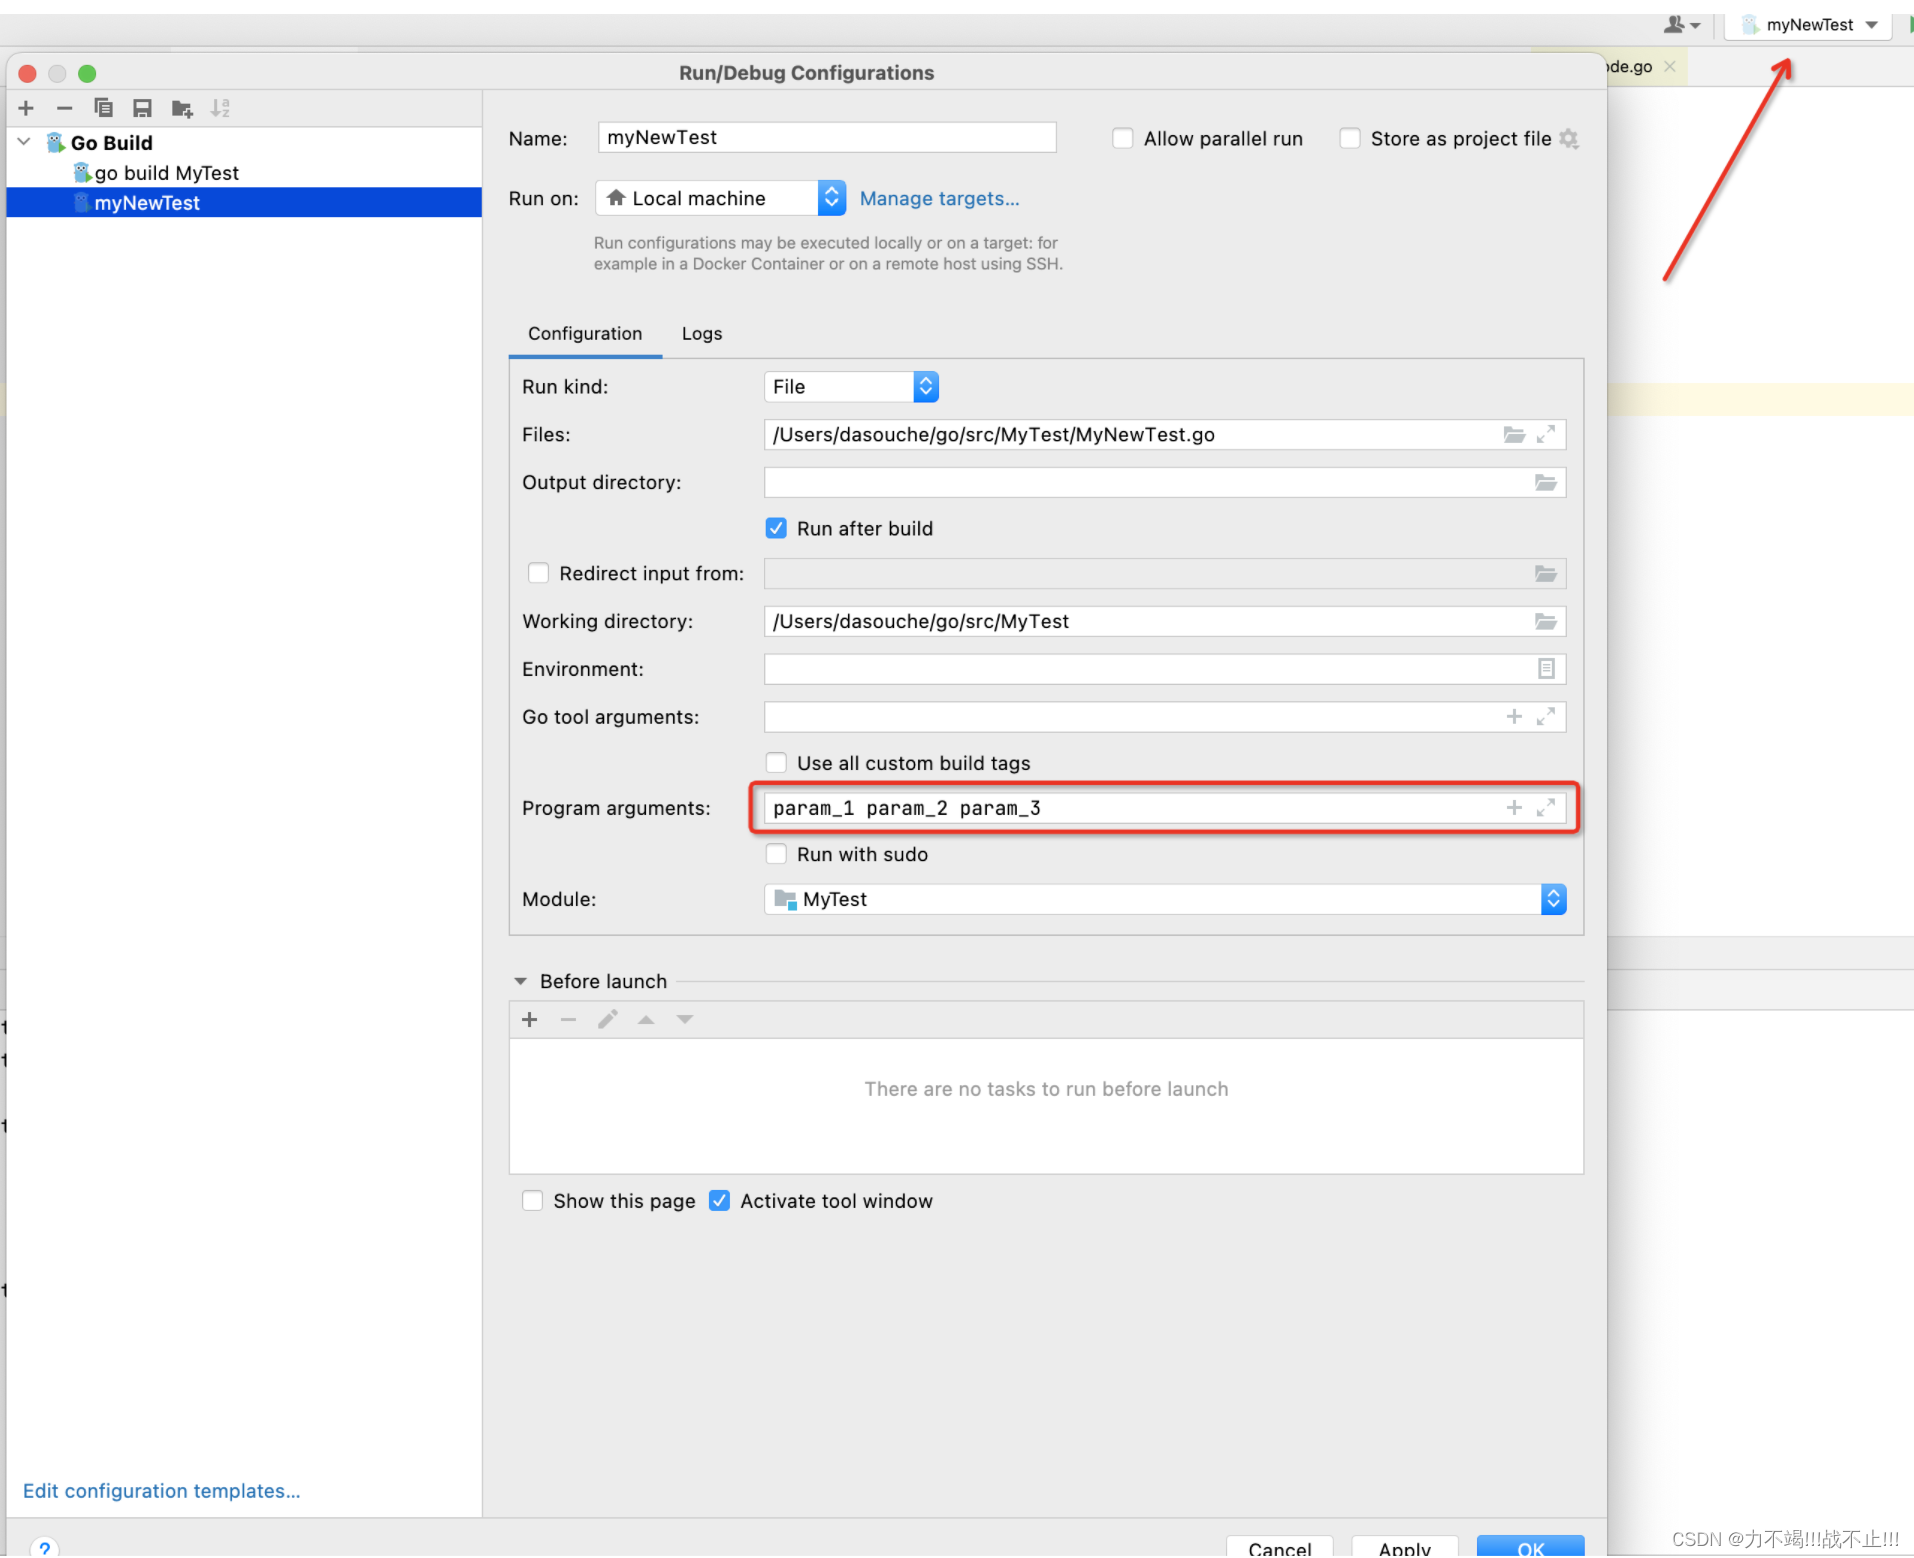Edit the selected Before launch task
The width and height of the screenshot is (1914, 1558).
pyautogui.click(x=608, y=1020)
